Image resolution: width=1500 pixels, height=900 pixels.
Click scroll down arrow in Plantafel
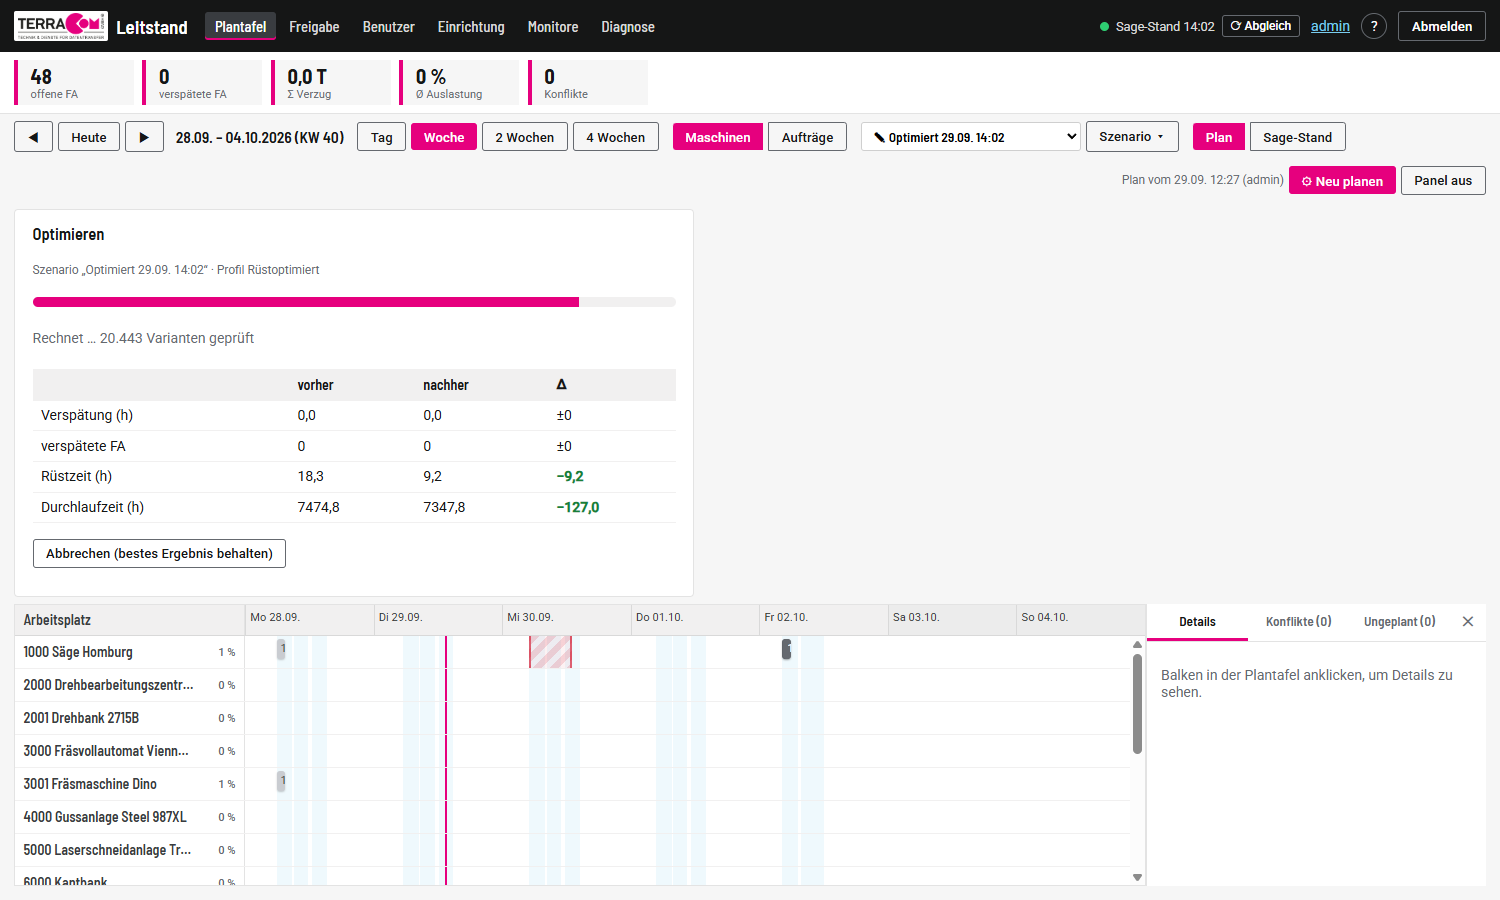[1137, 877]
